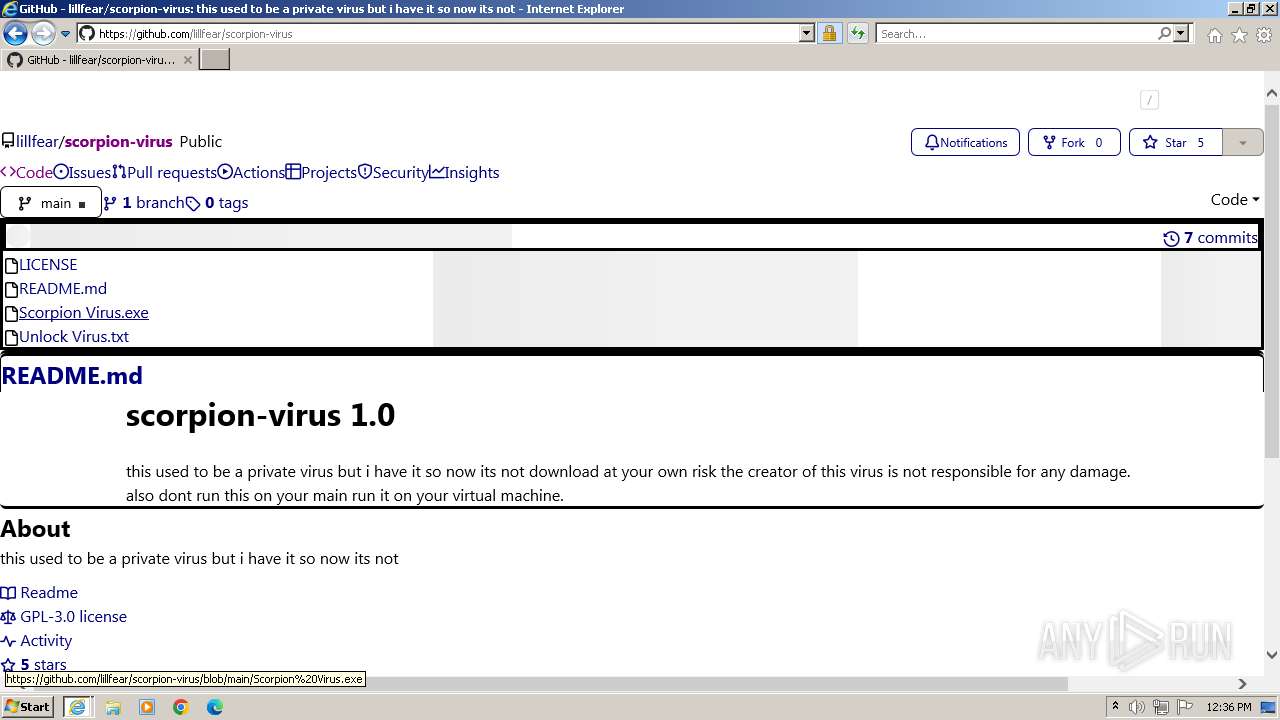Image resolution: width=1280 pixels, height=720 pixels.
Task: Click the network tray icon
Action: (x=1161, y=707)
